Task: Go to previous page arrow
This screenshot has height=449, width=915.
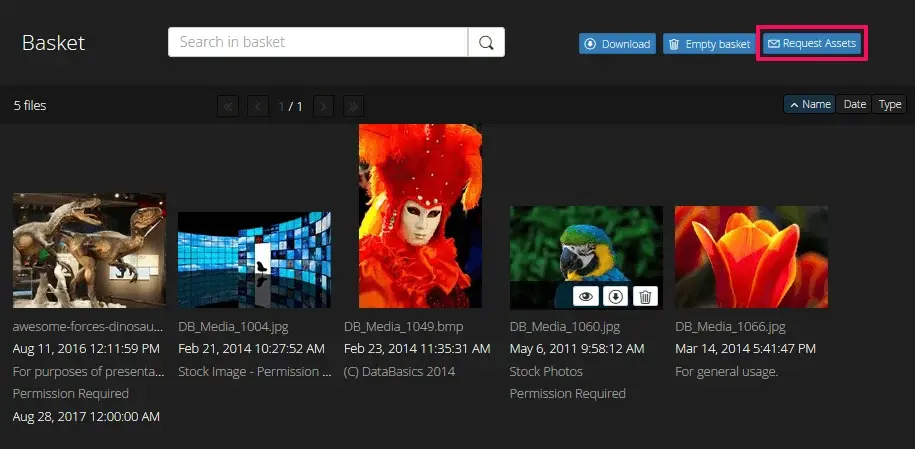Action: pos(258,105)
